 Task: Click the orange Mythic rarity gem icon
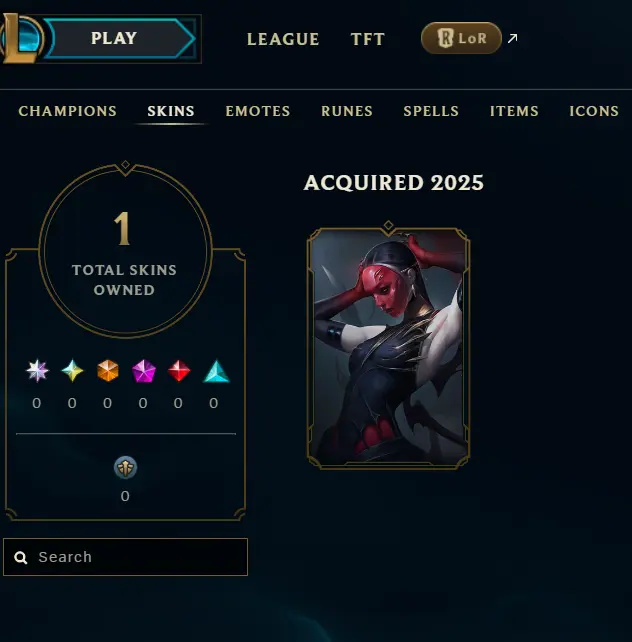tap(108, 371)
